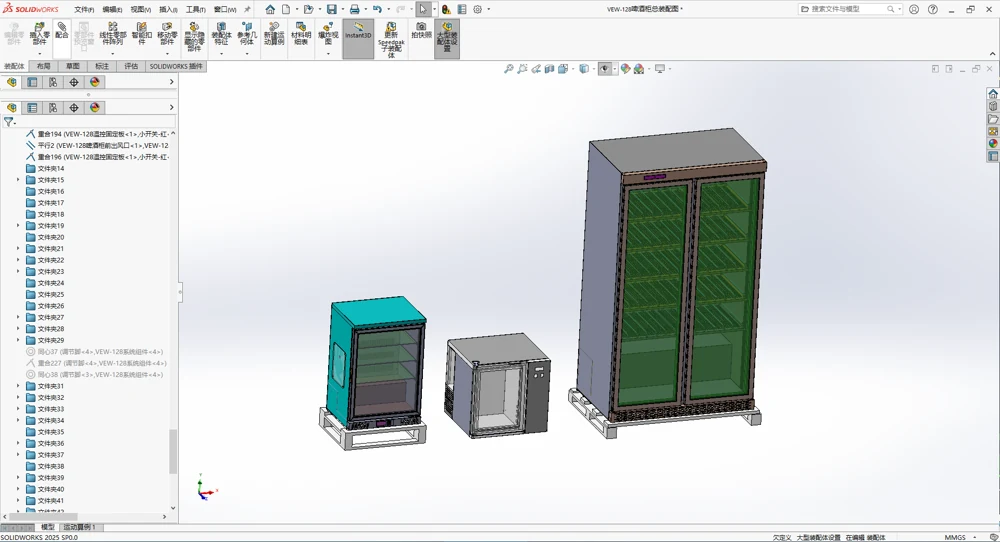This screenshot has width=1000, height=542.
Task: Open 线性零部件阵列 linear component pattern
Action: click(x=113, y=33)
